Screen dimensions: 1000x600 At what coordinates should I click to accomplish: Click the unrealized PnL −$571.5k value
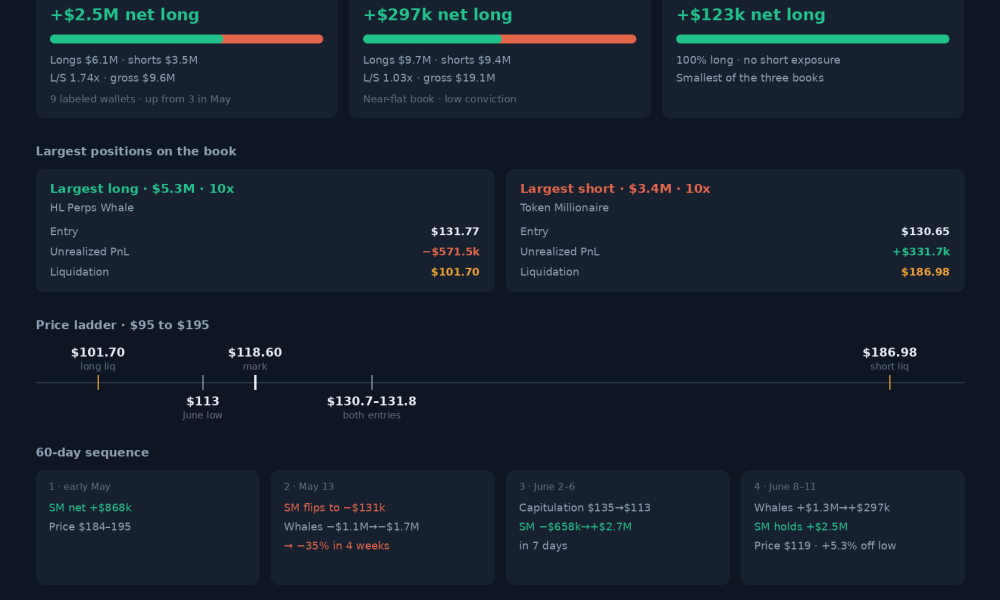point(451,252)
